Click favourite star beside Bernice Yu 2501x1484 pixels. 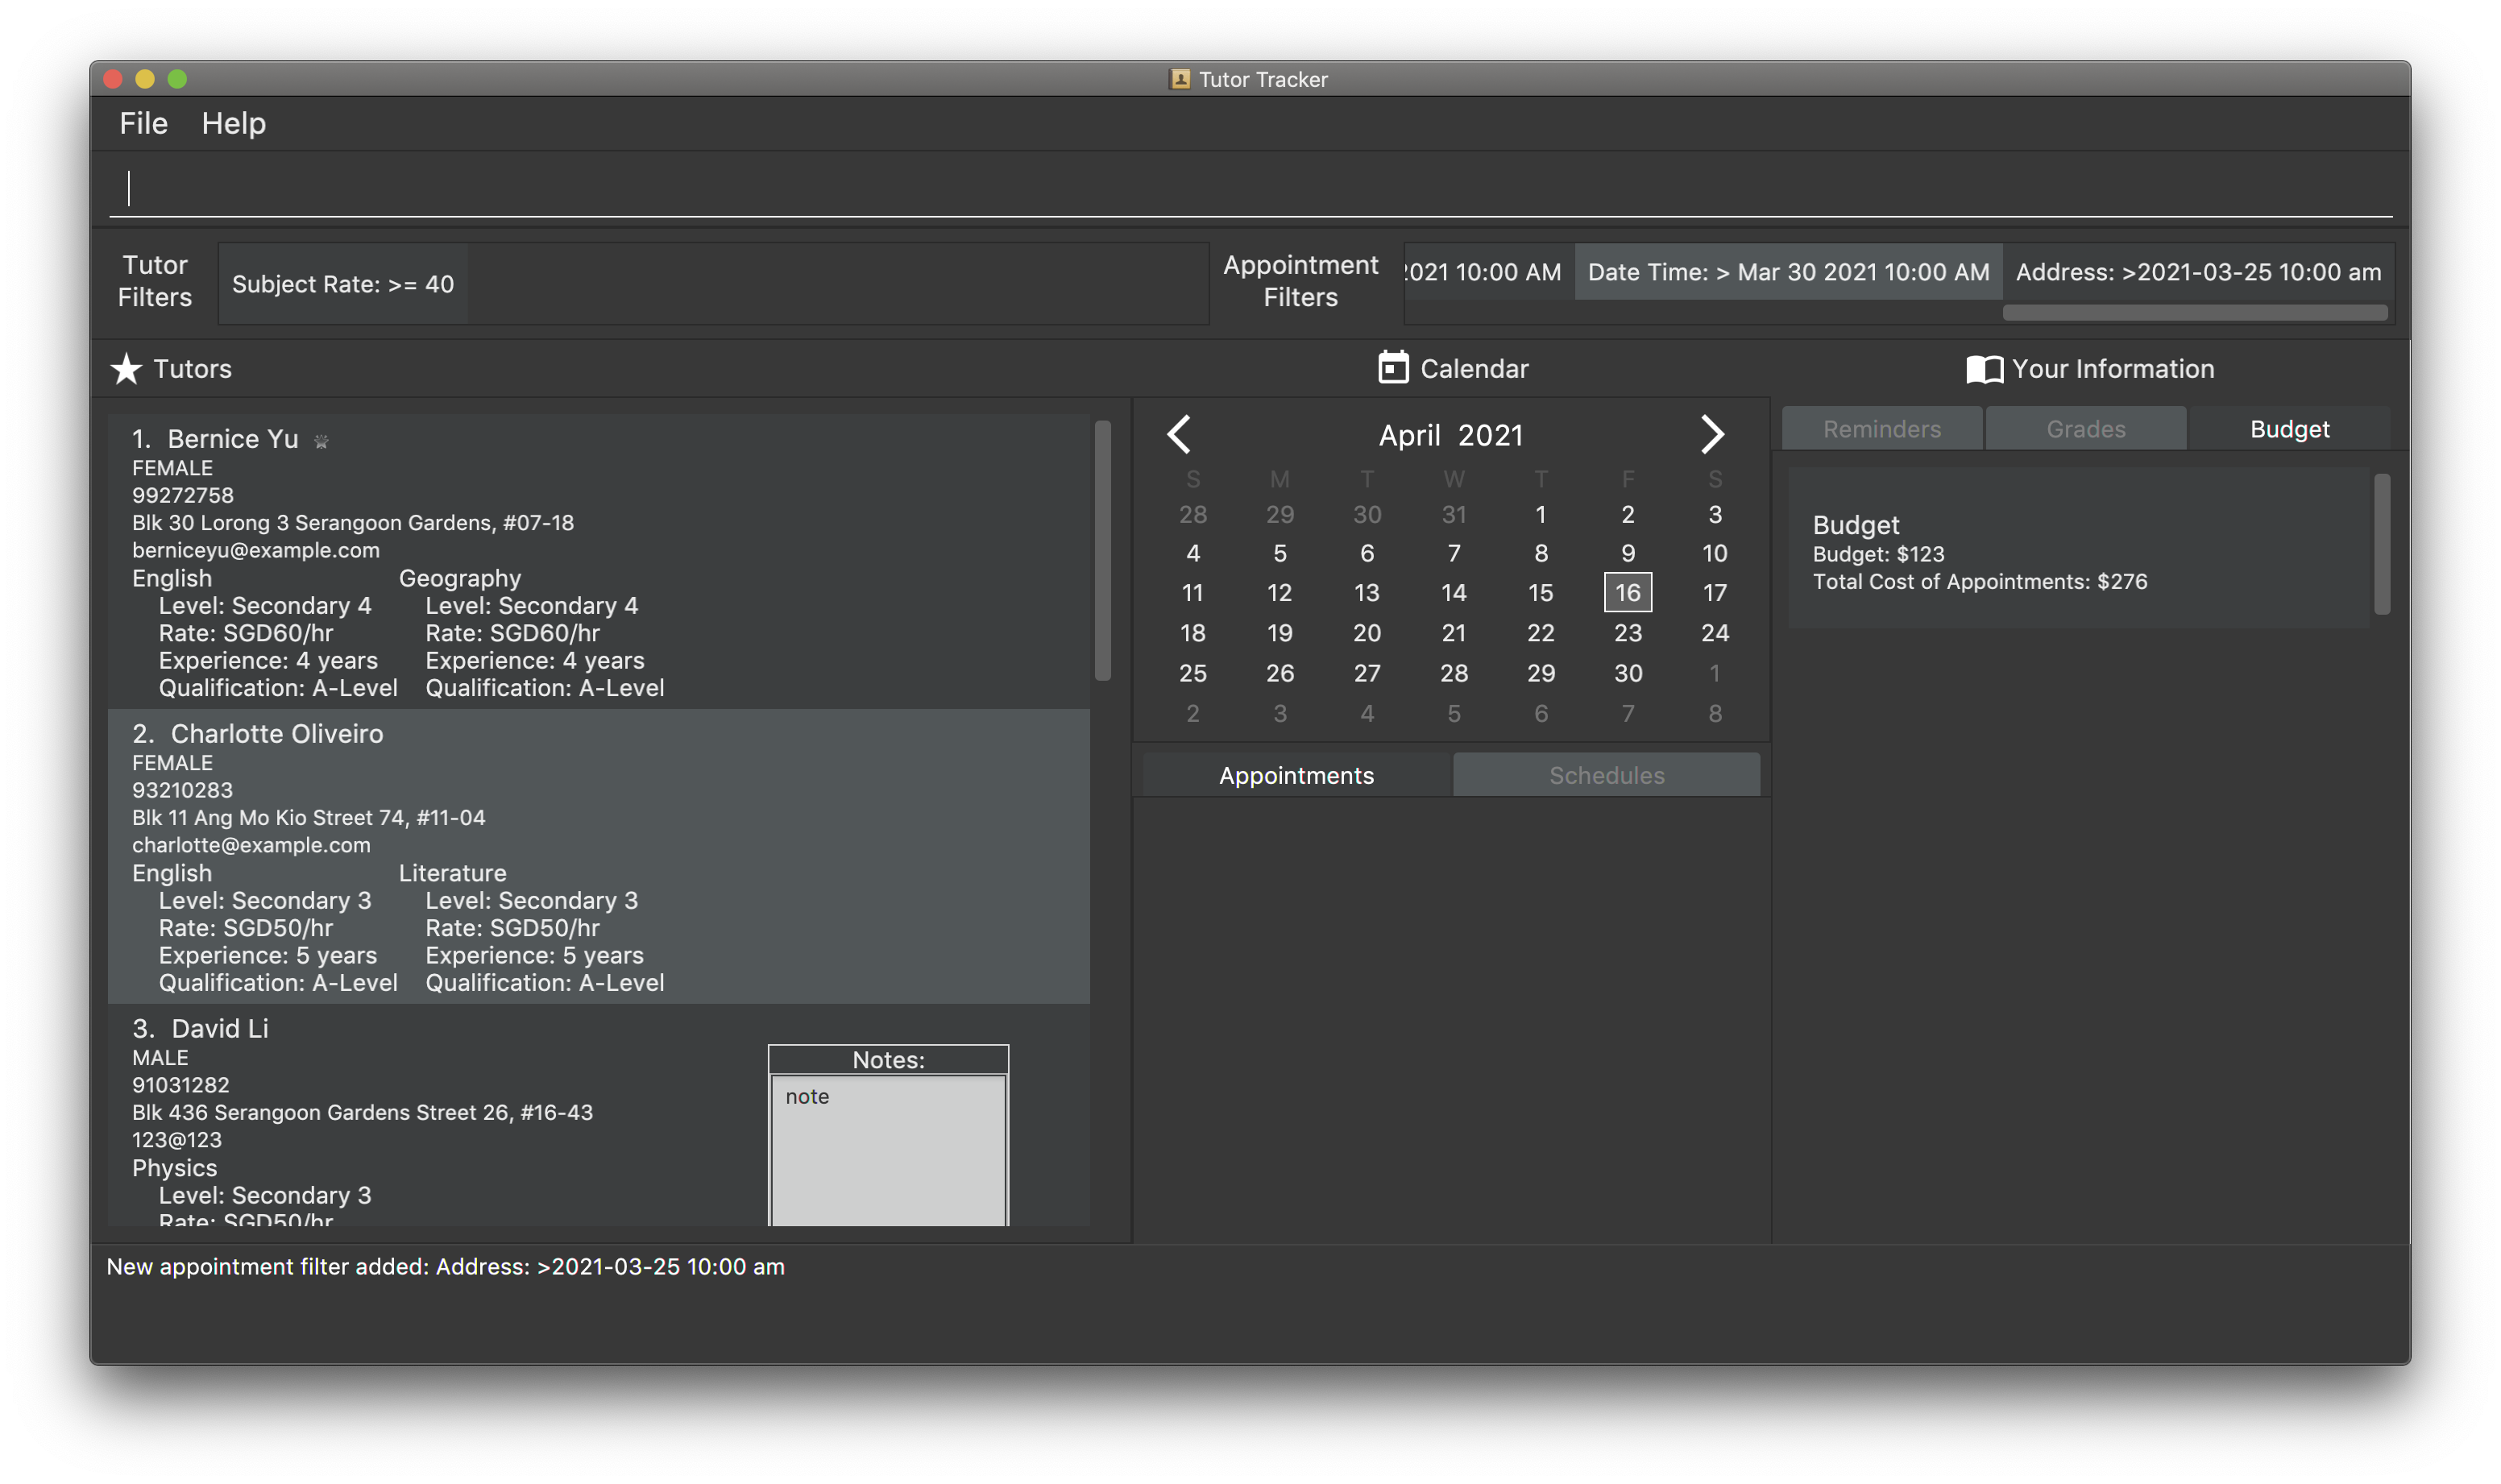[321, 440]
